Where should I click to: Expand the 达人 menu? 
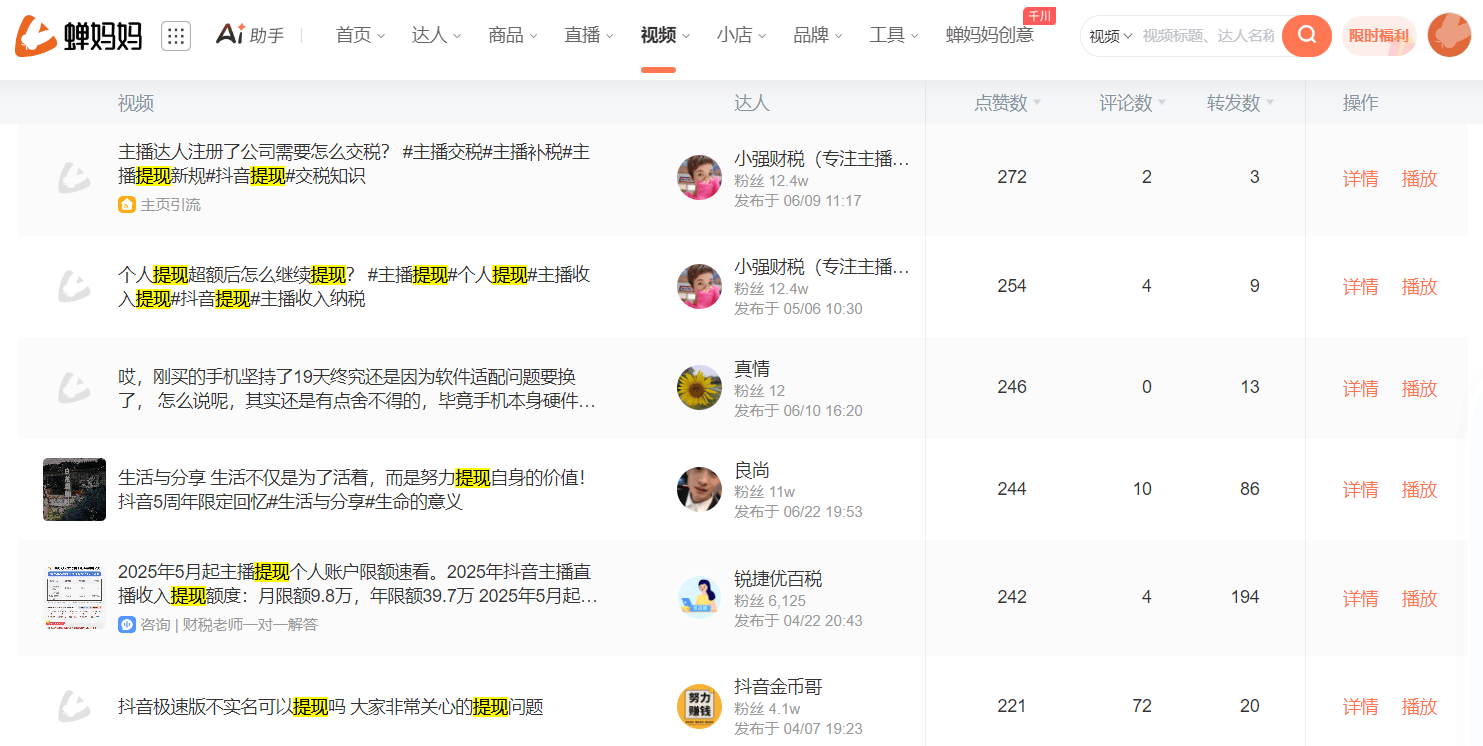point(436,36)
